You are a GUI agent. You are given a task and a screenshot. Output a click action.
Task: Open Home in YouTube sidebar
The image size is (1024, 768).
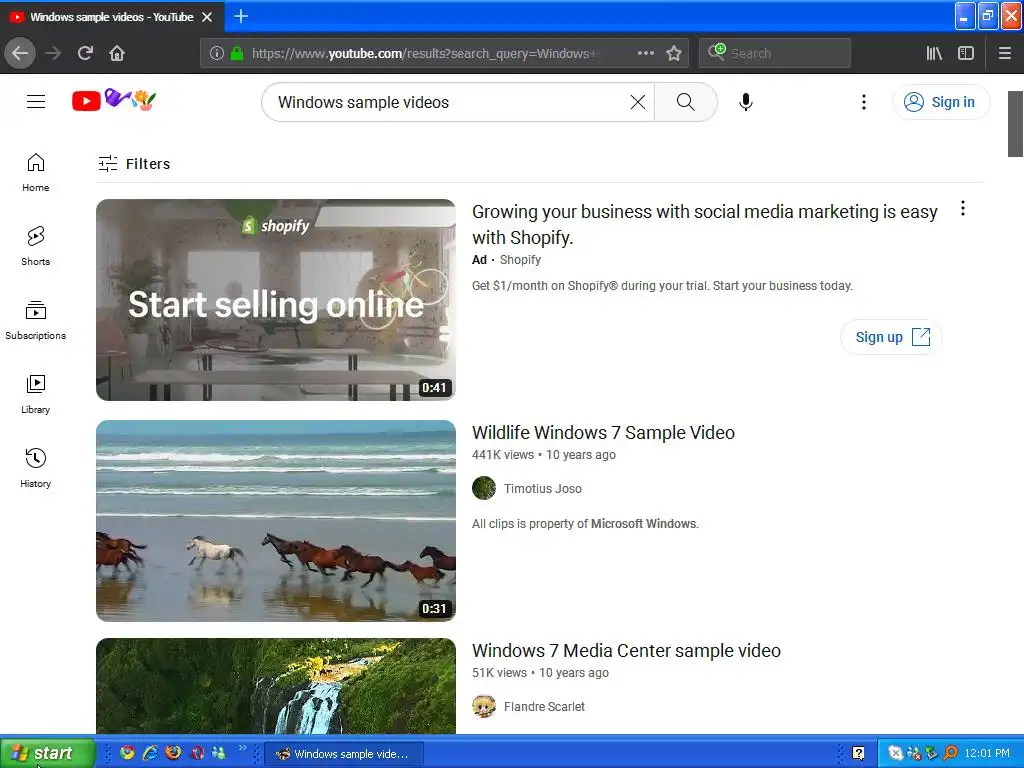click(35, 172)
